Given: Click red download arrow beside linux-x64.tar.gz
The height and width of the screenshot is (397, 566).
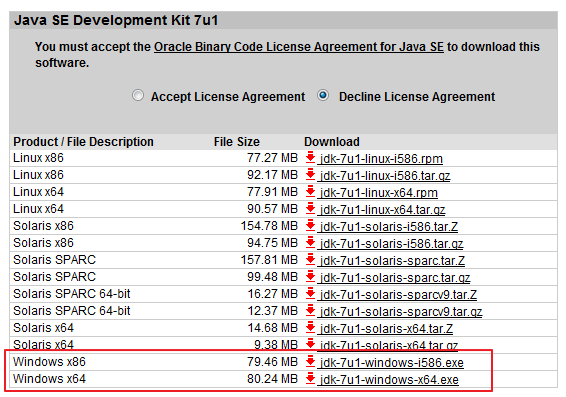Looking at the screenshot, I should [310, 209].
